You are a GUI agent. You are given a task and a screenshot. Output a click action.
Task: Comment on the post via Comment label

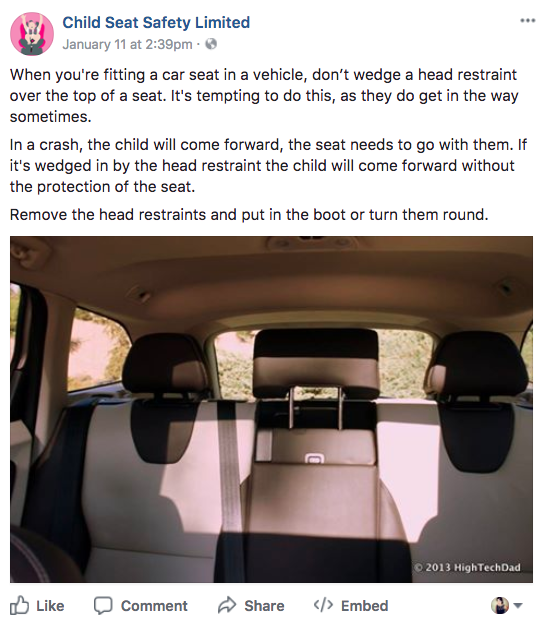154,606
